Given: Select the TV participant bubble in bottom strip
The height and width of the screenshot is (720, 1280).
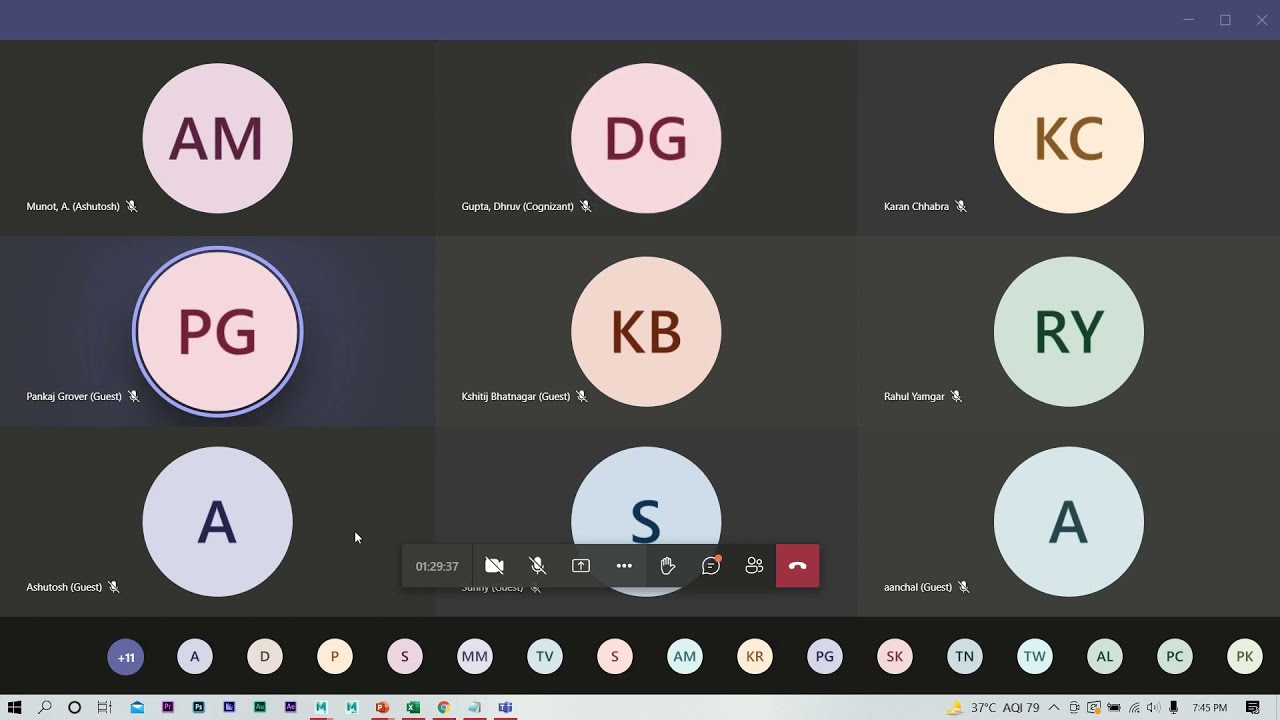Looking at the screenshot, I should 544,657.
